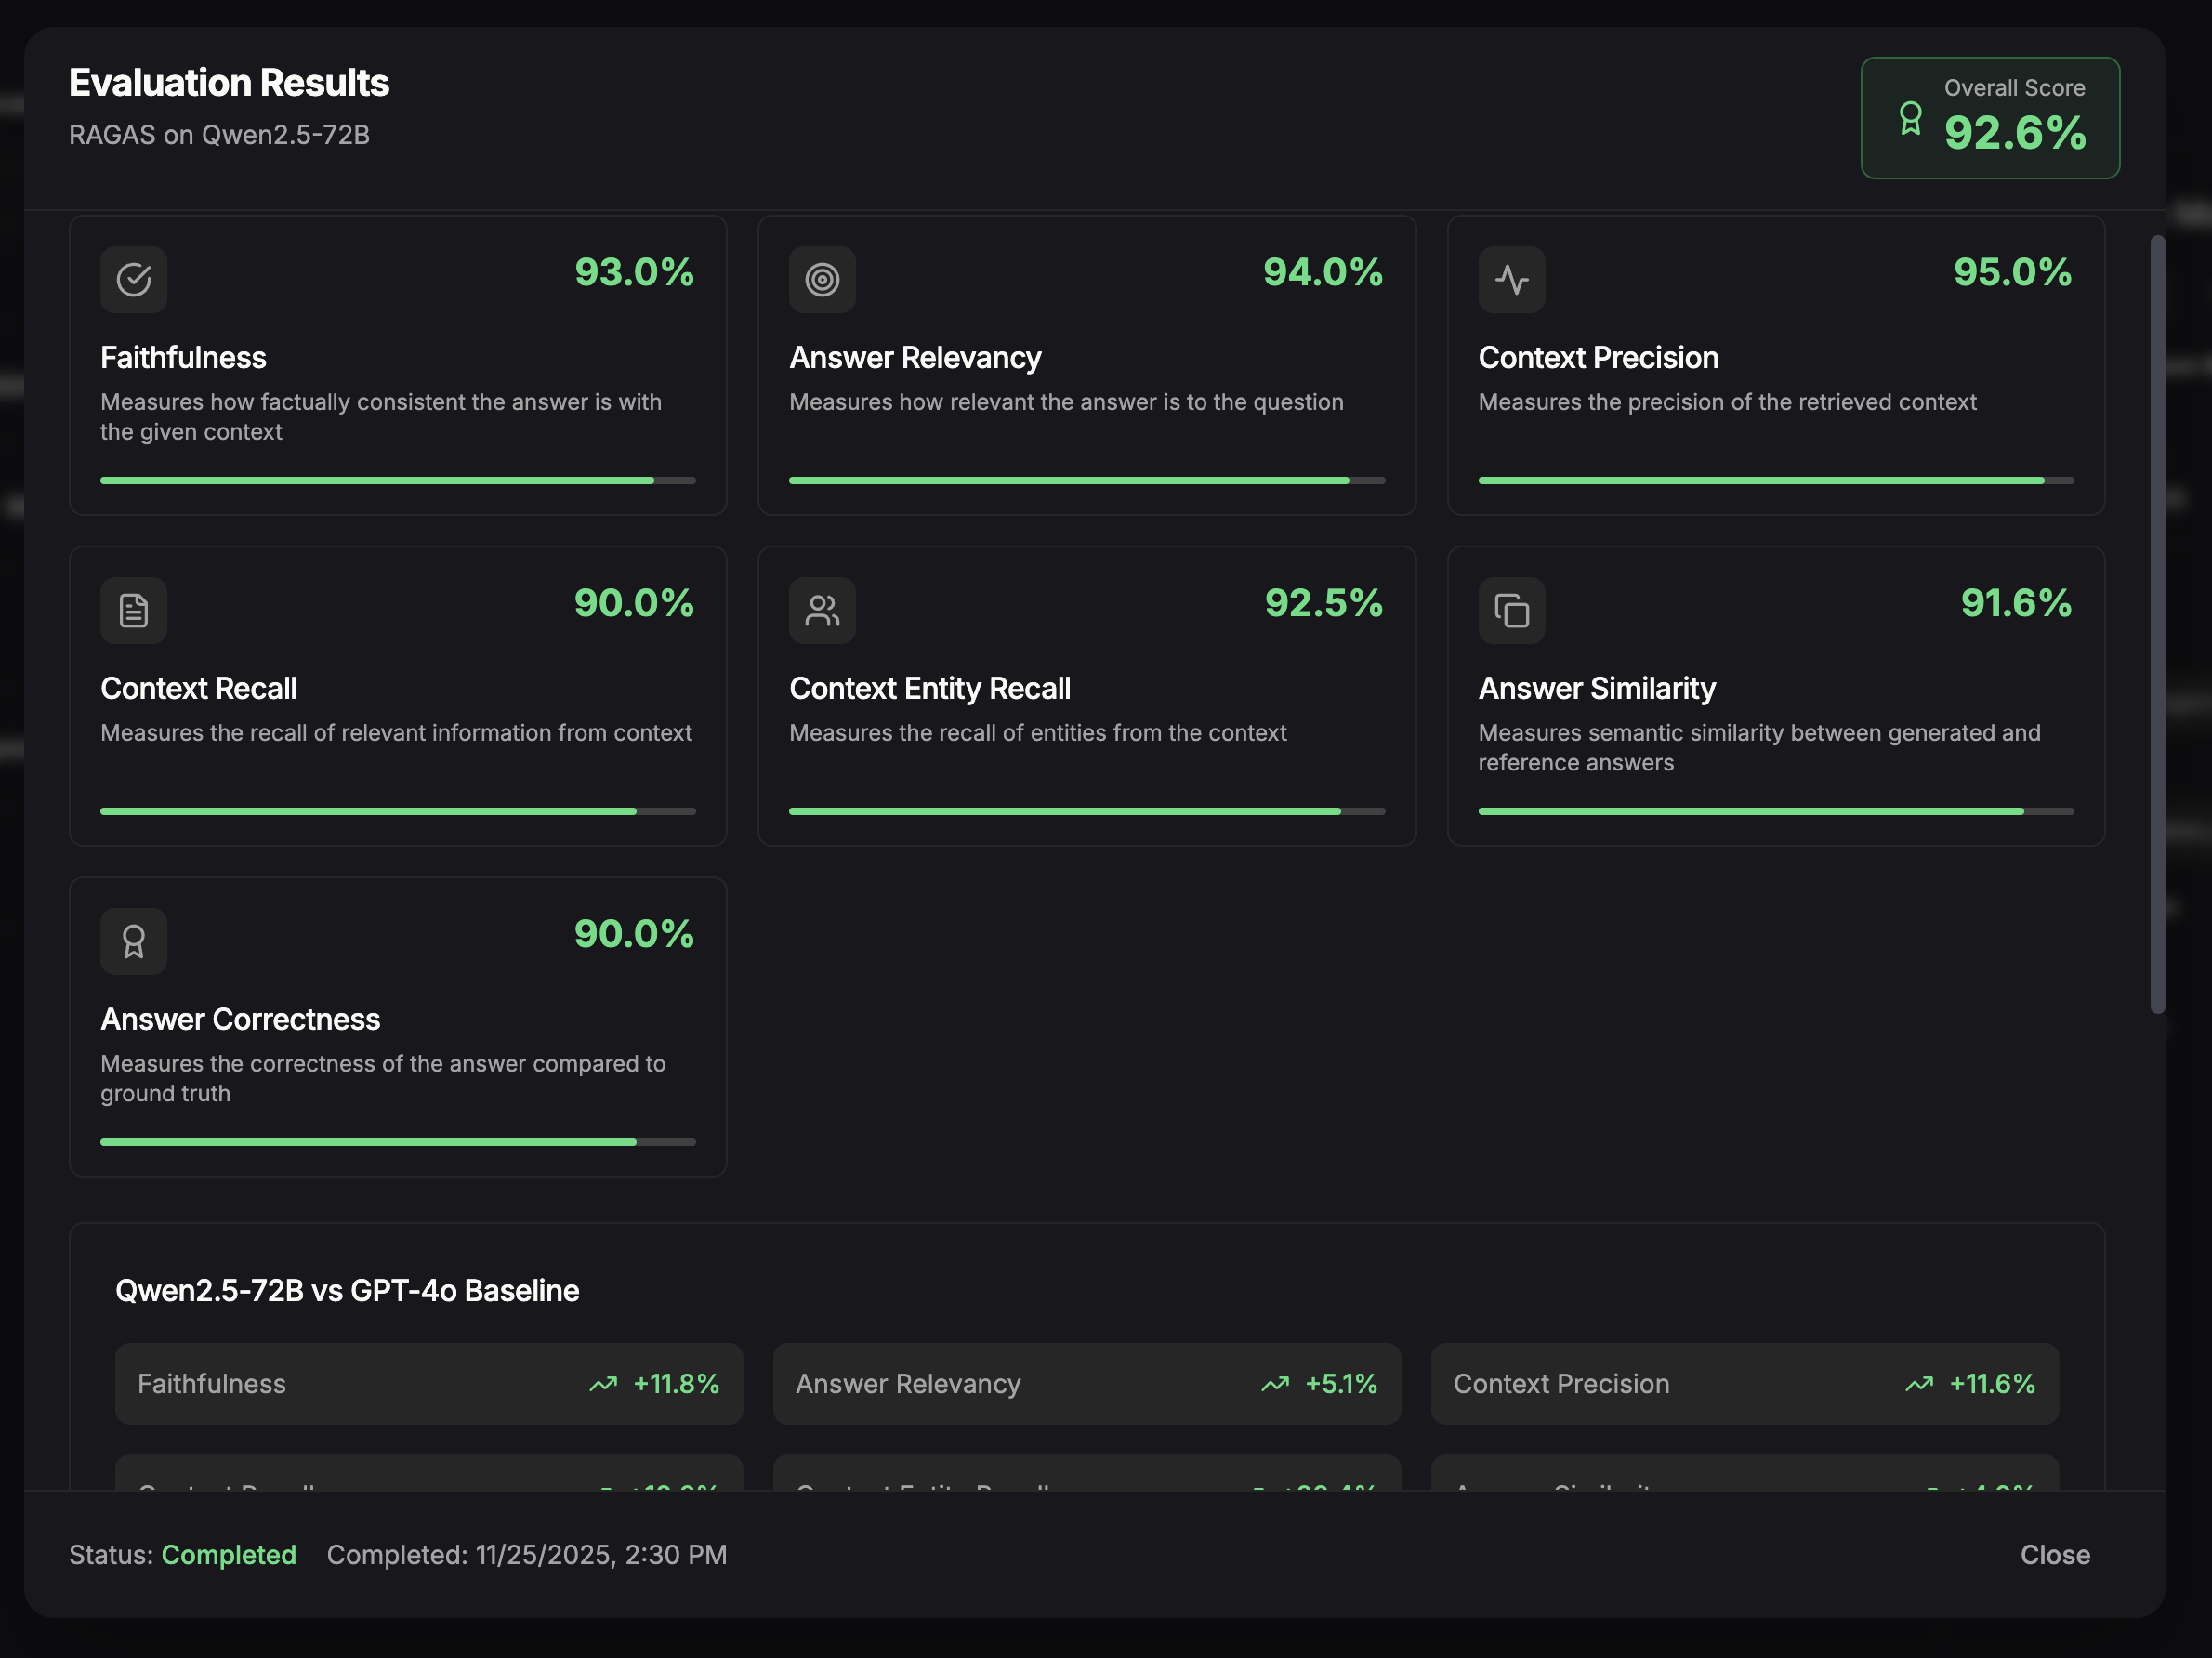The image size is (2212, 1658).
Task: Click the Context Precision +11.6% trend icon
Action: (1919, 1384)
